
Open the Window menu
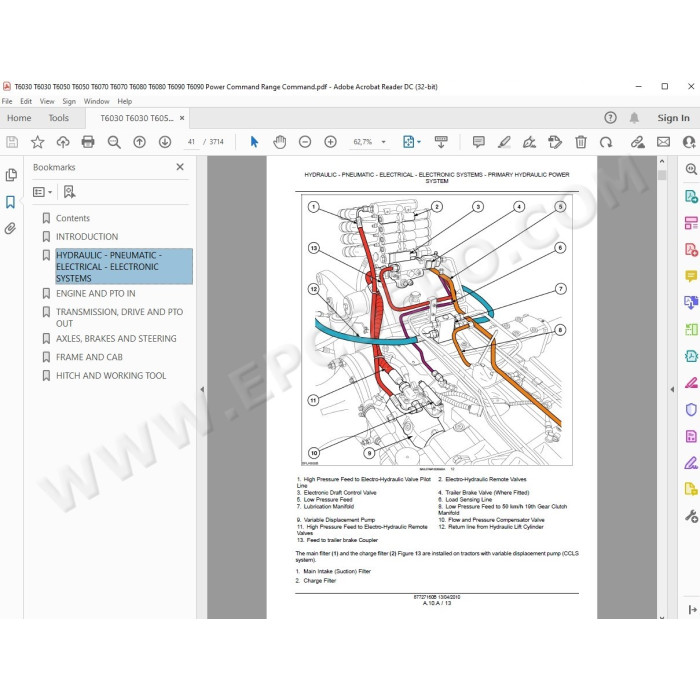(x=96, y=101)
